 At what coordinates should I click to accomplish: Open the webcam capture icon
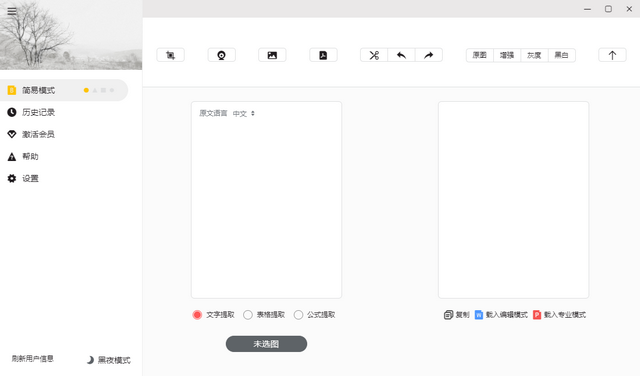[x=222, y=55]
